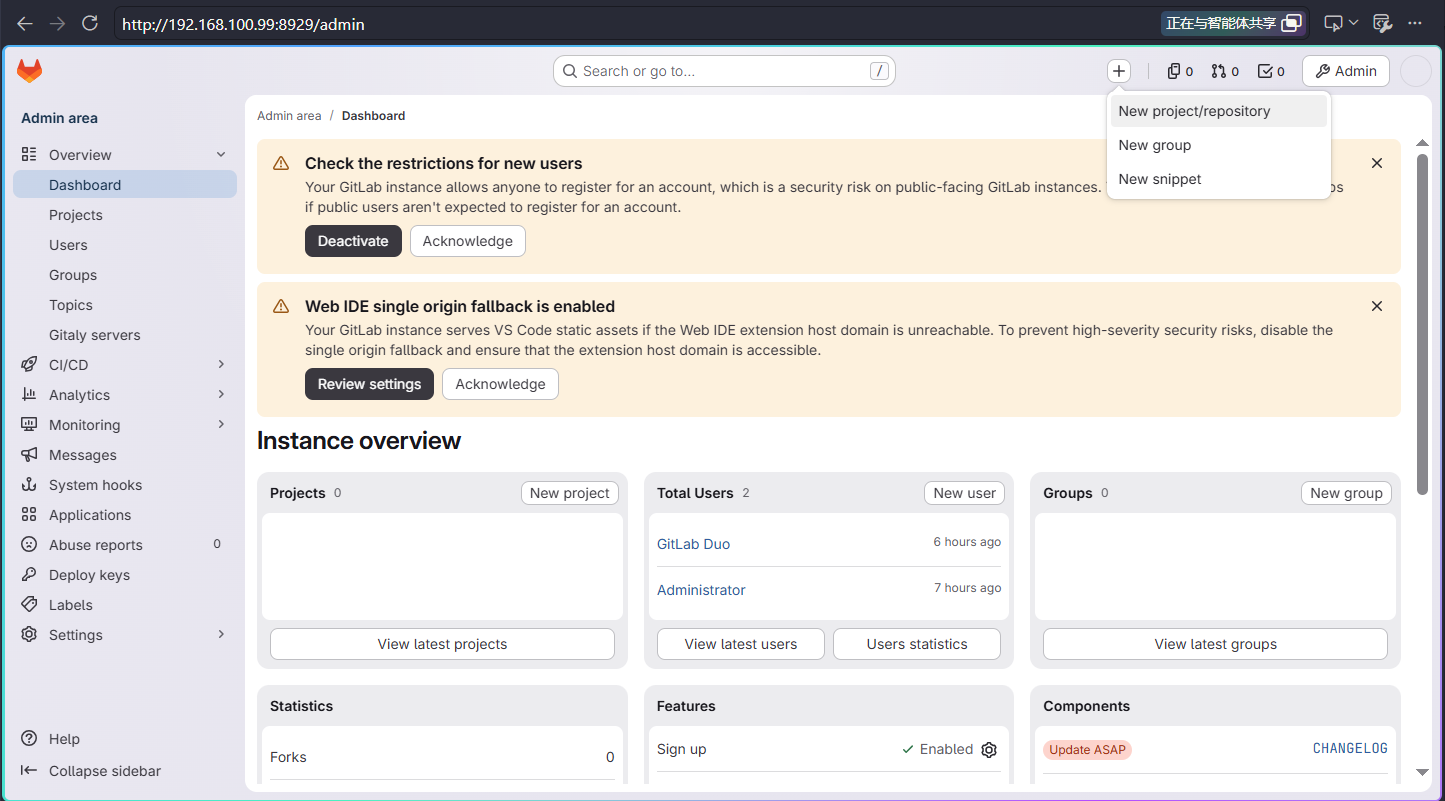This screenshot has width=1445, height=801.
Task: Focus the Search or go to field
Action: (x=724, y=71)
